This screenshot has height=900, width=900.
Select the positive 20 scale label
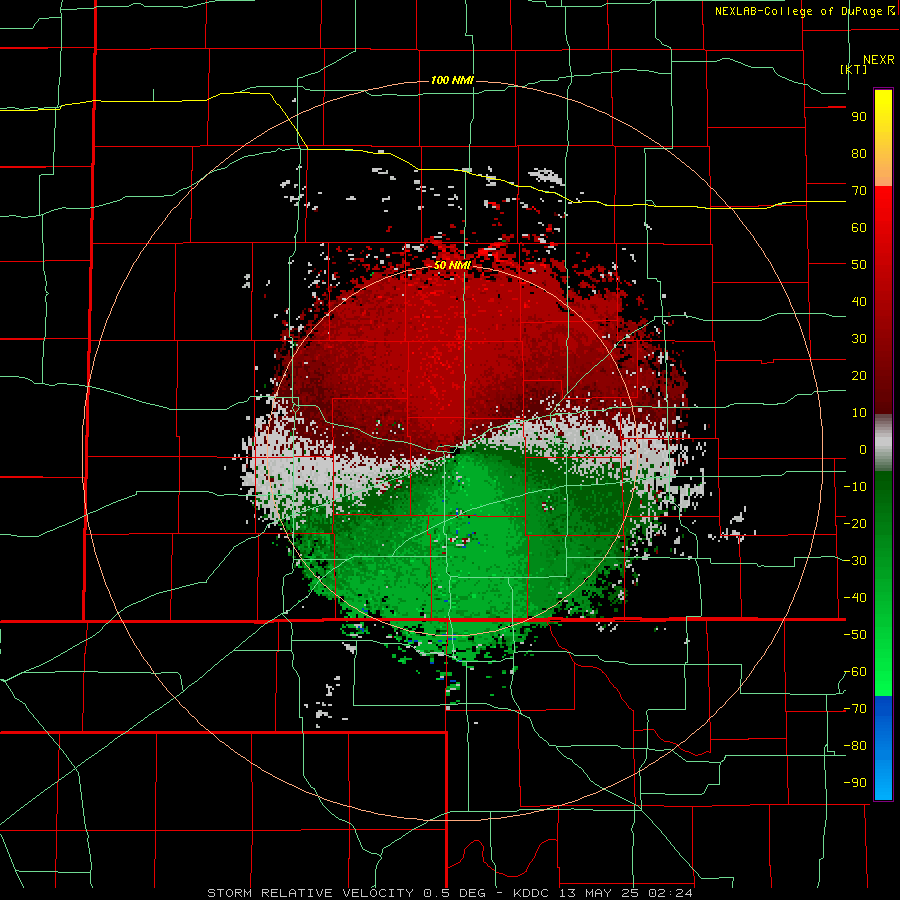point(859,376)
